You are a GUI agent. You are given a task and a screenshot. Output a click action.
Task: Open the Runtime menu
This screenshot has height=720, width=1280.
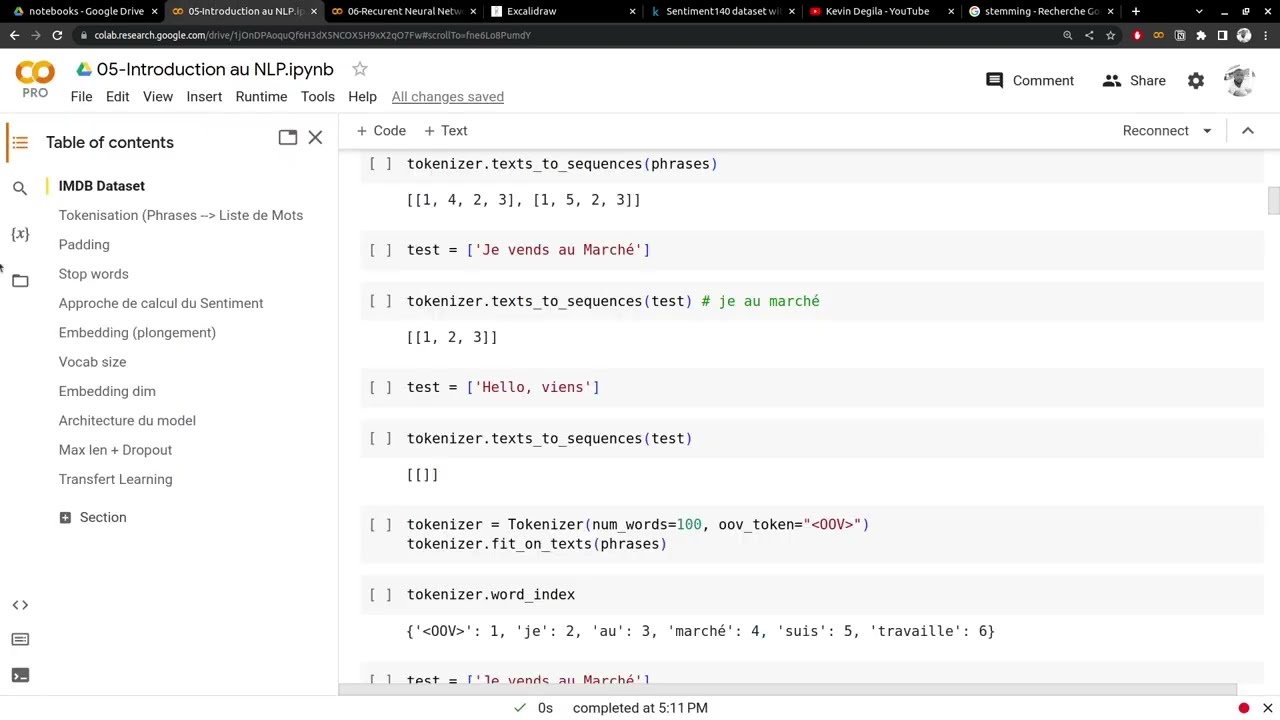(261, 97)
